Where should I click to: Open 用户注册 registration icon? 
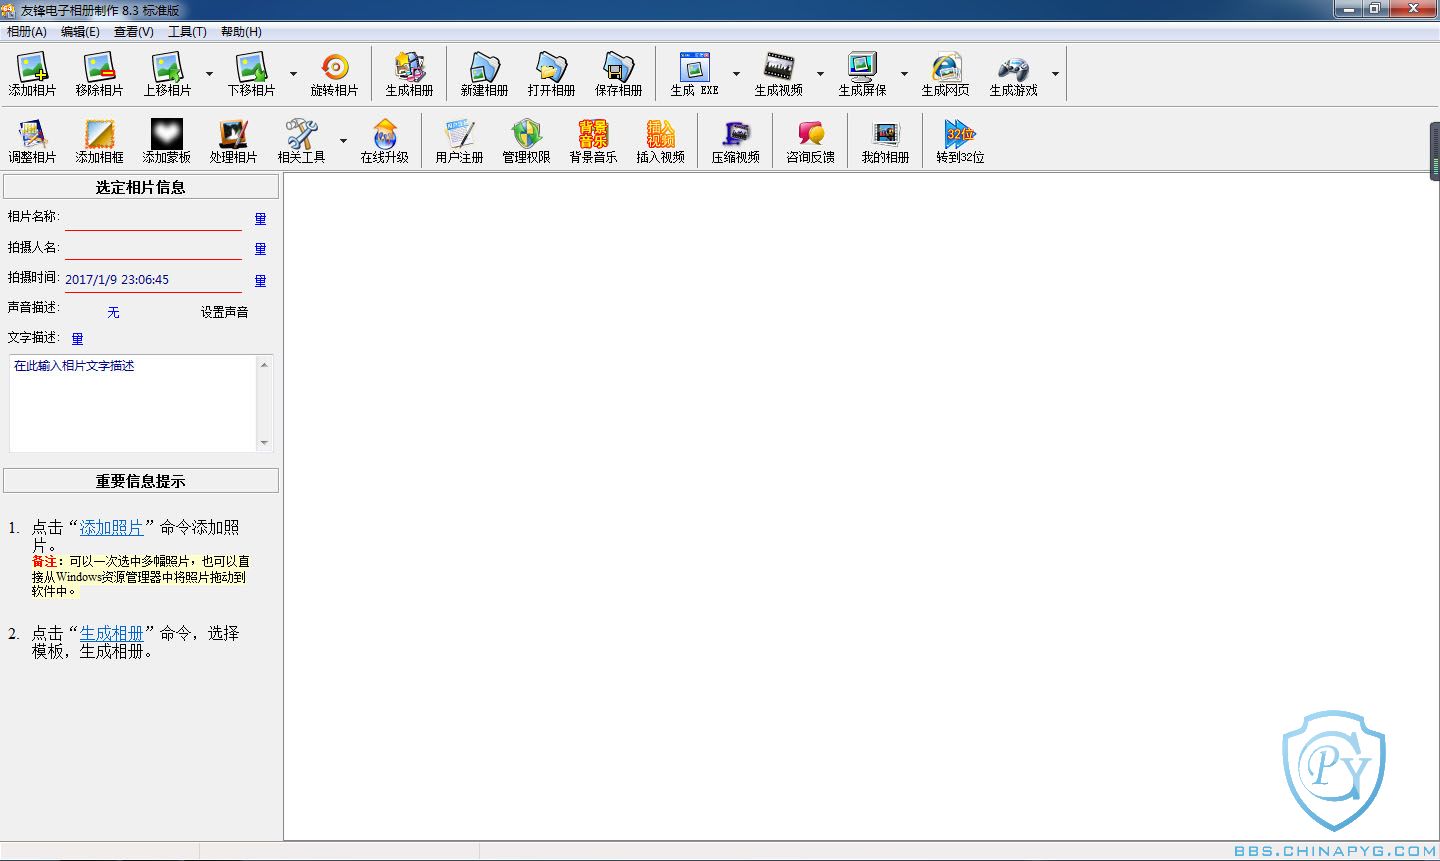coord(459,141)
